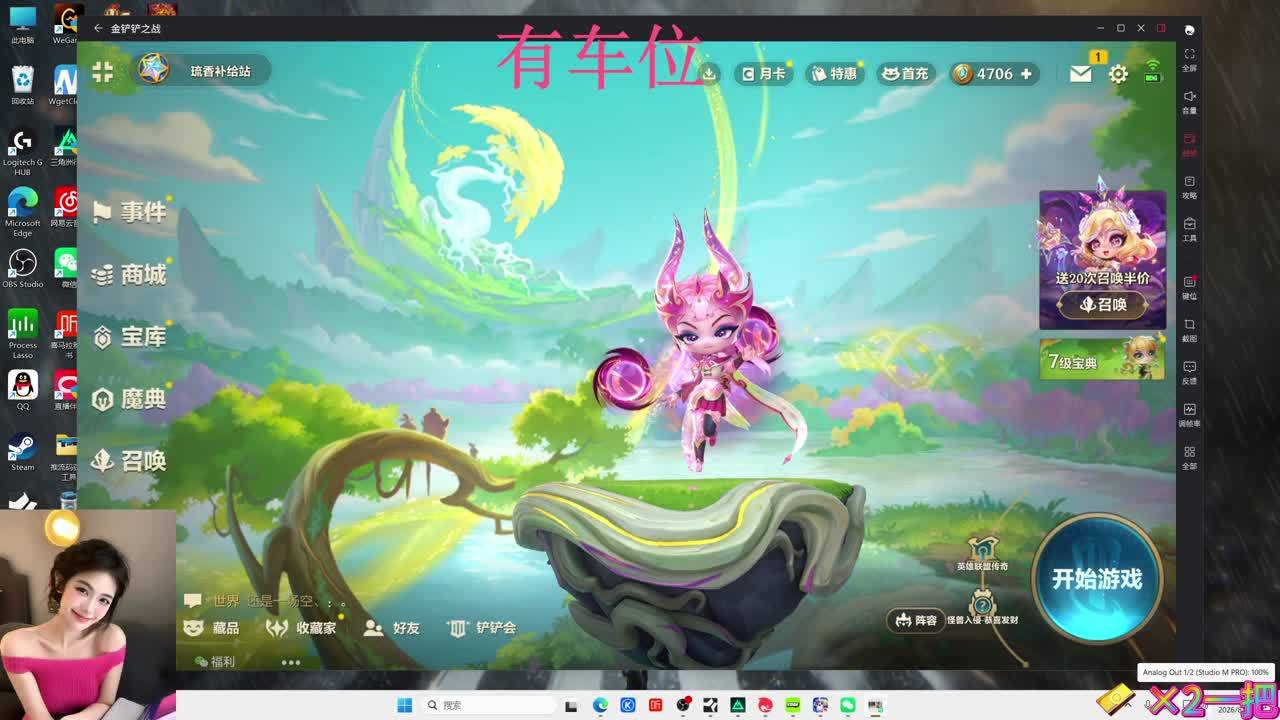Click the 截图 screenshot icon in emulator sidebar

pyautogui.click(x=1189, y=329)
